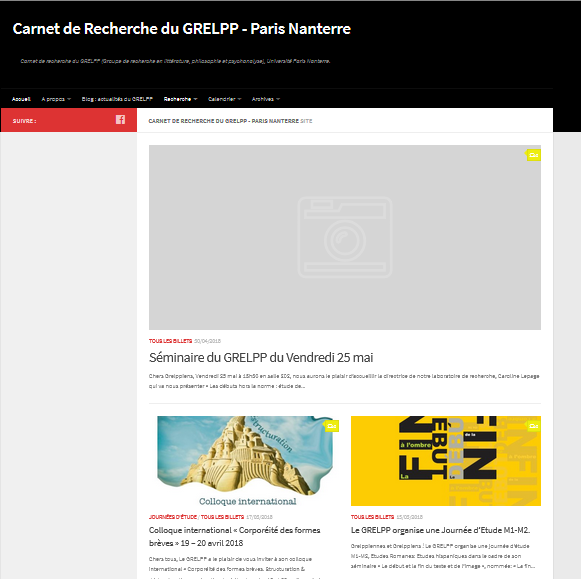Open the Recherche menu
Screen dimensions: 581x579
(177, 99)
